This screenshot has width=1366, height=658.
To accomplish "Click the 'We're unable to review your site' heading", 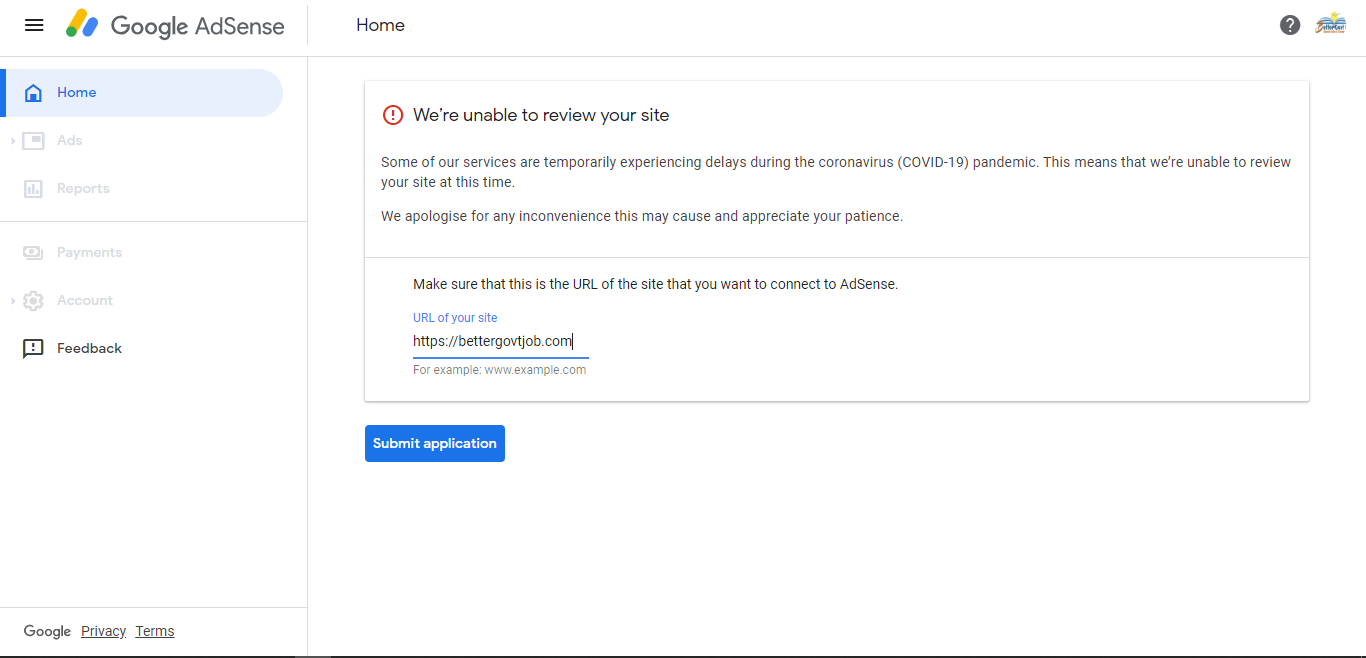I will [541, 115].
